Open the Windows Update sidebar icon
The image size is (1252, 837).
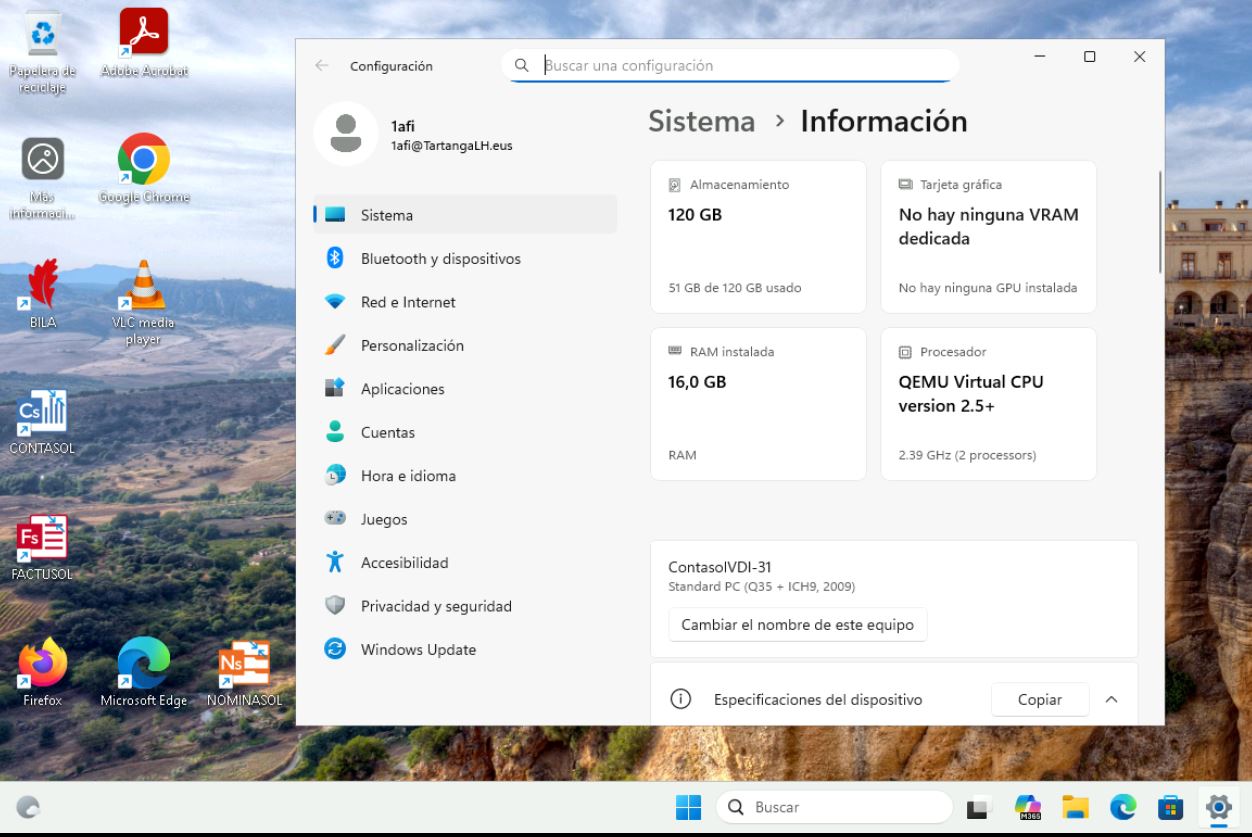click(x=335, y=650)
